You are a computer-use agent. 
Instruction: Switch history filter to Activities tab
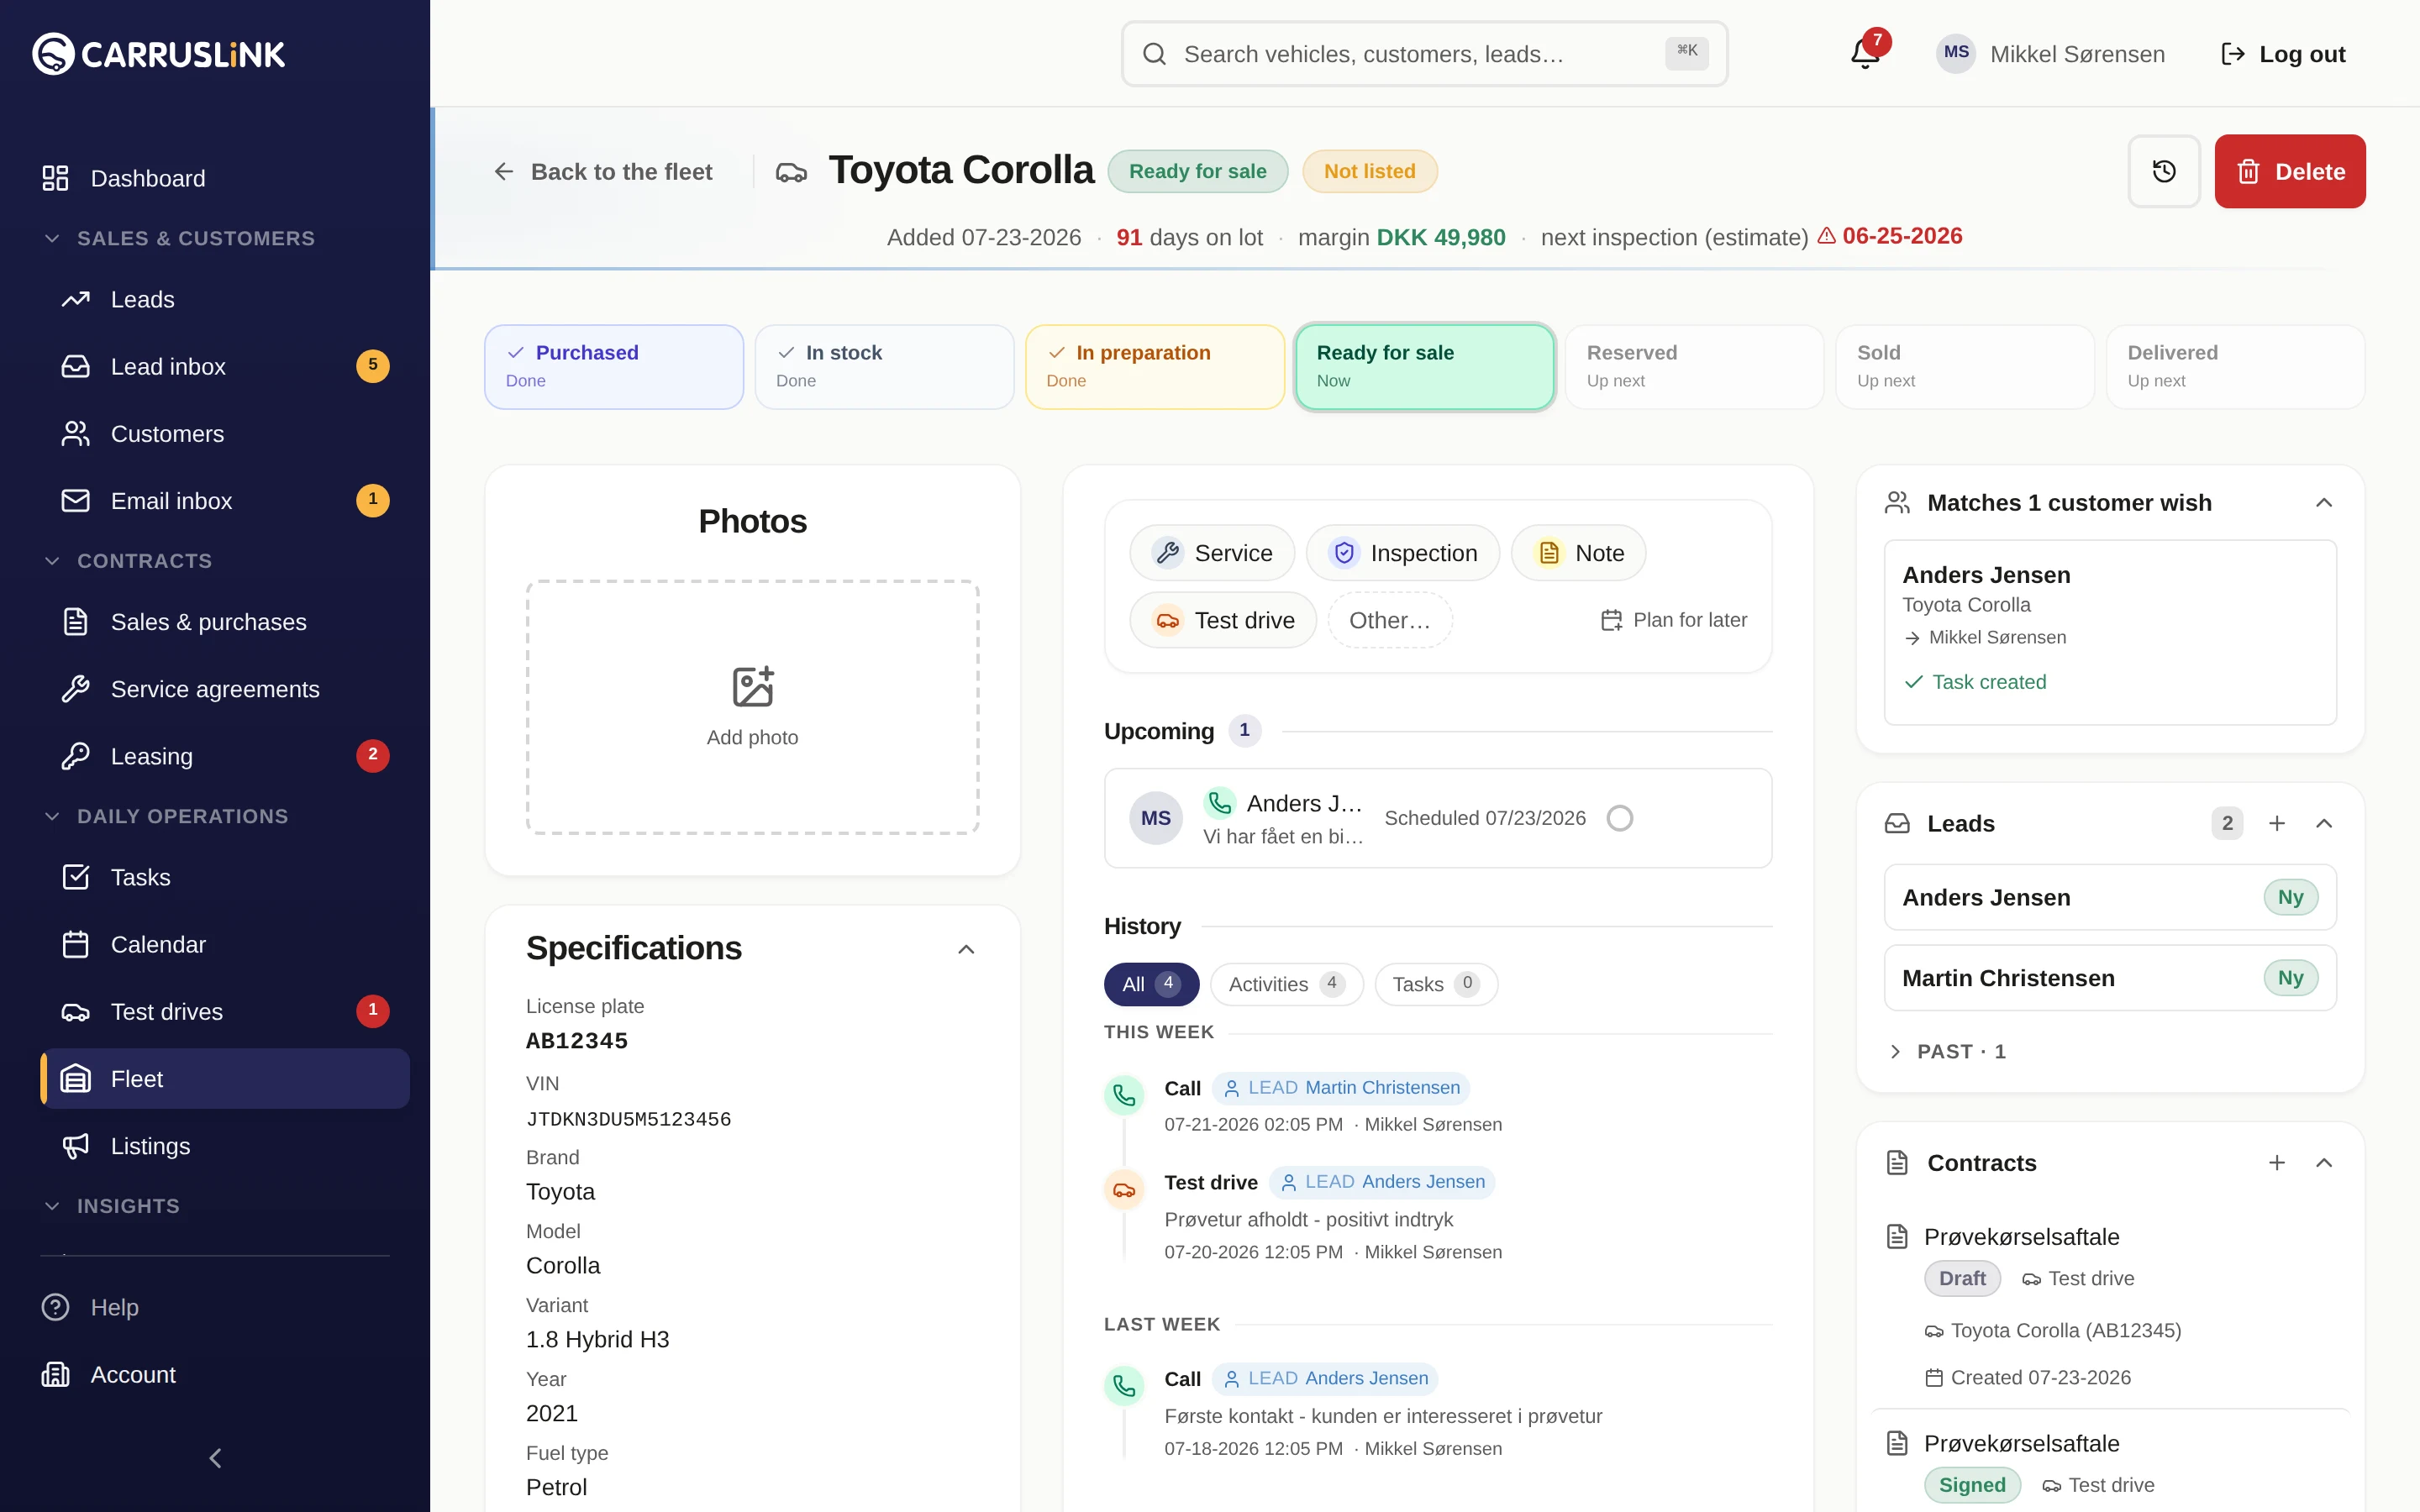[x=1286, y=984]
